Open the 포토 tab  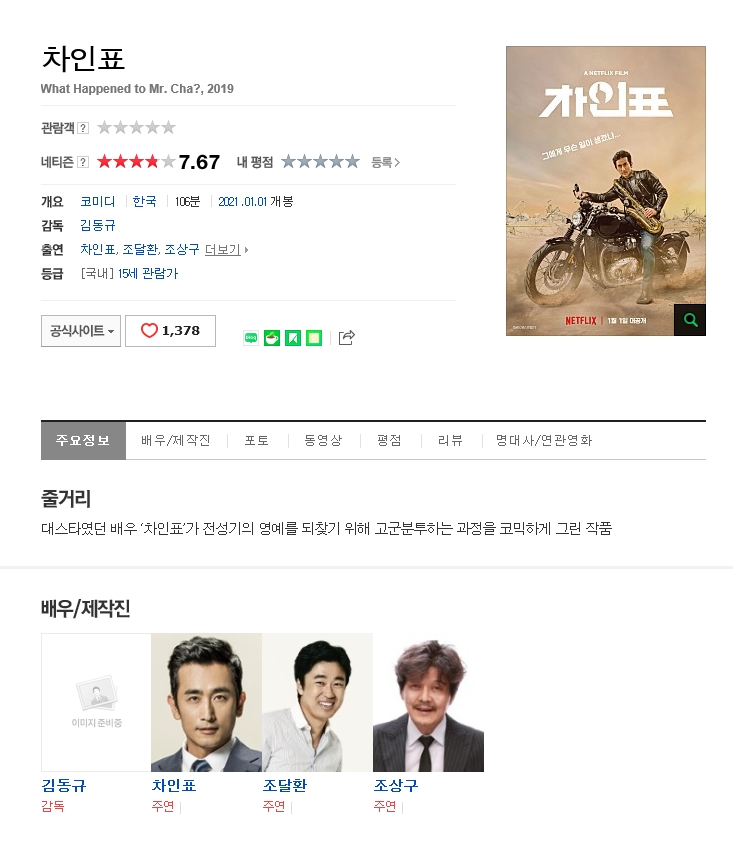point(257,440)
